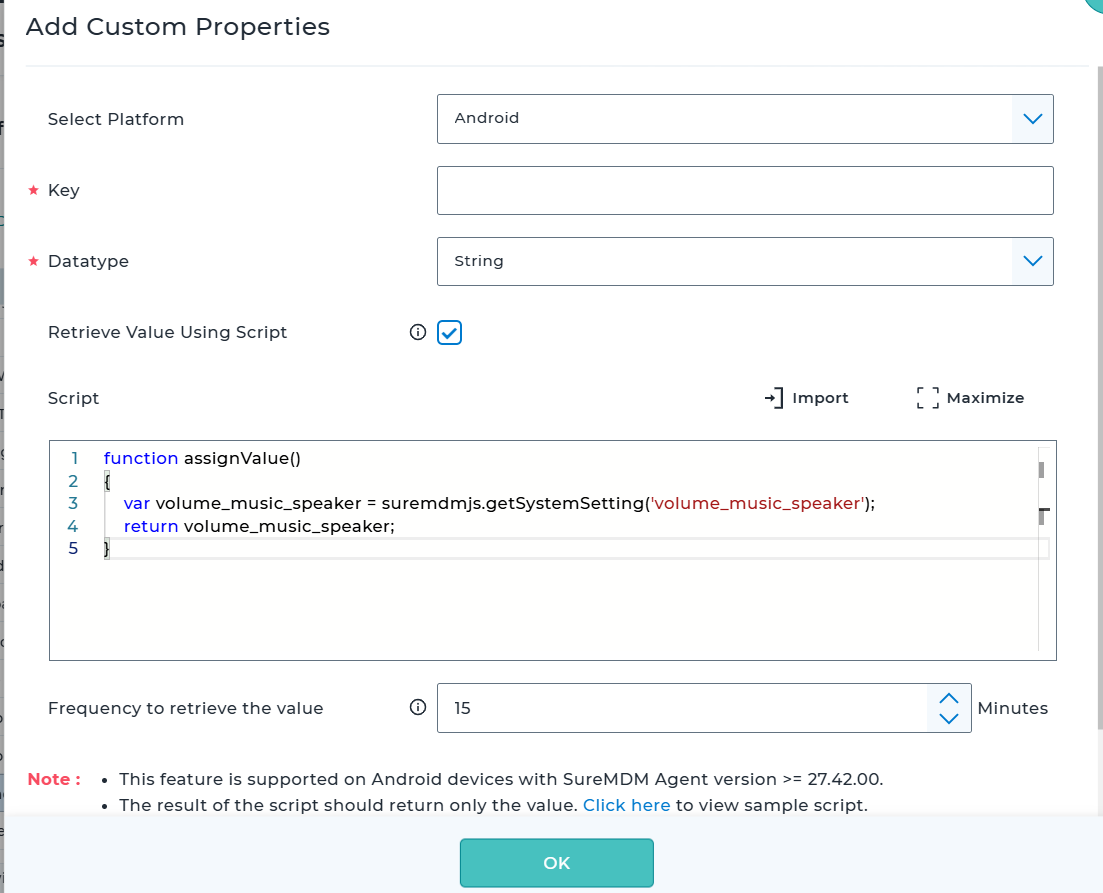Increase frequency with the up arrow
This screenshot has width=1103, height=893.
point(949,698)
